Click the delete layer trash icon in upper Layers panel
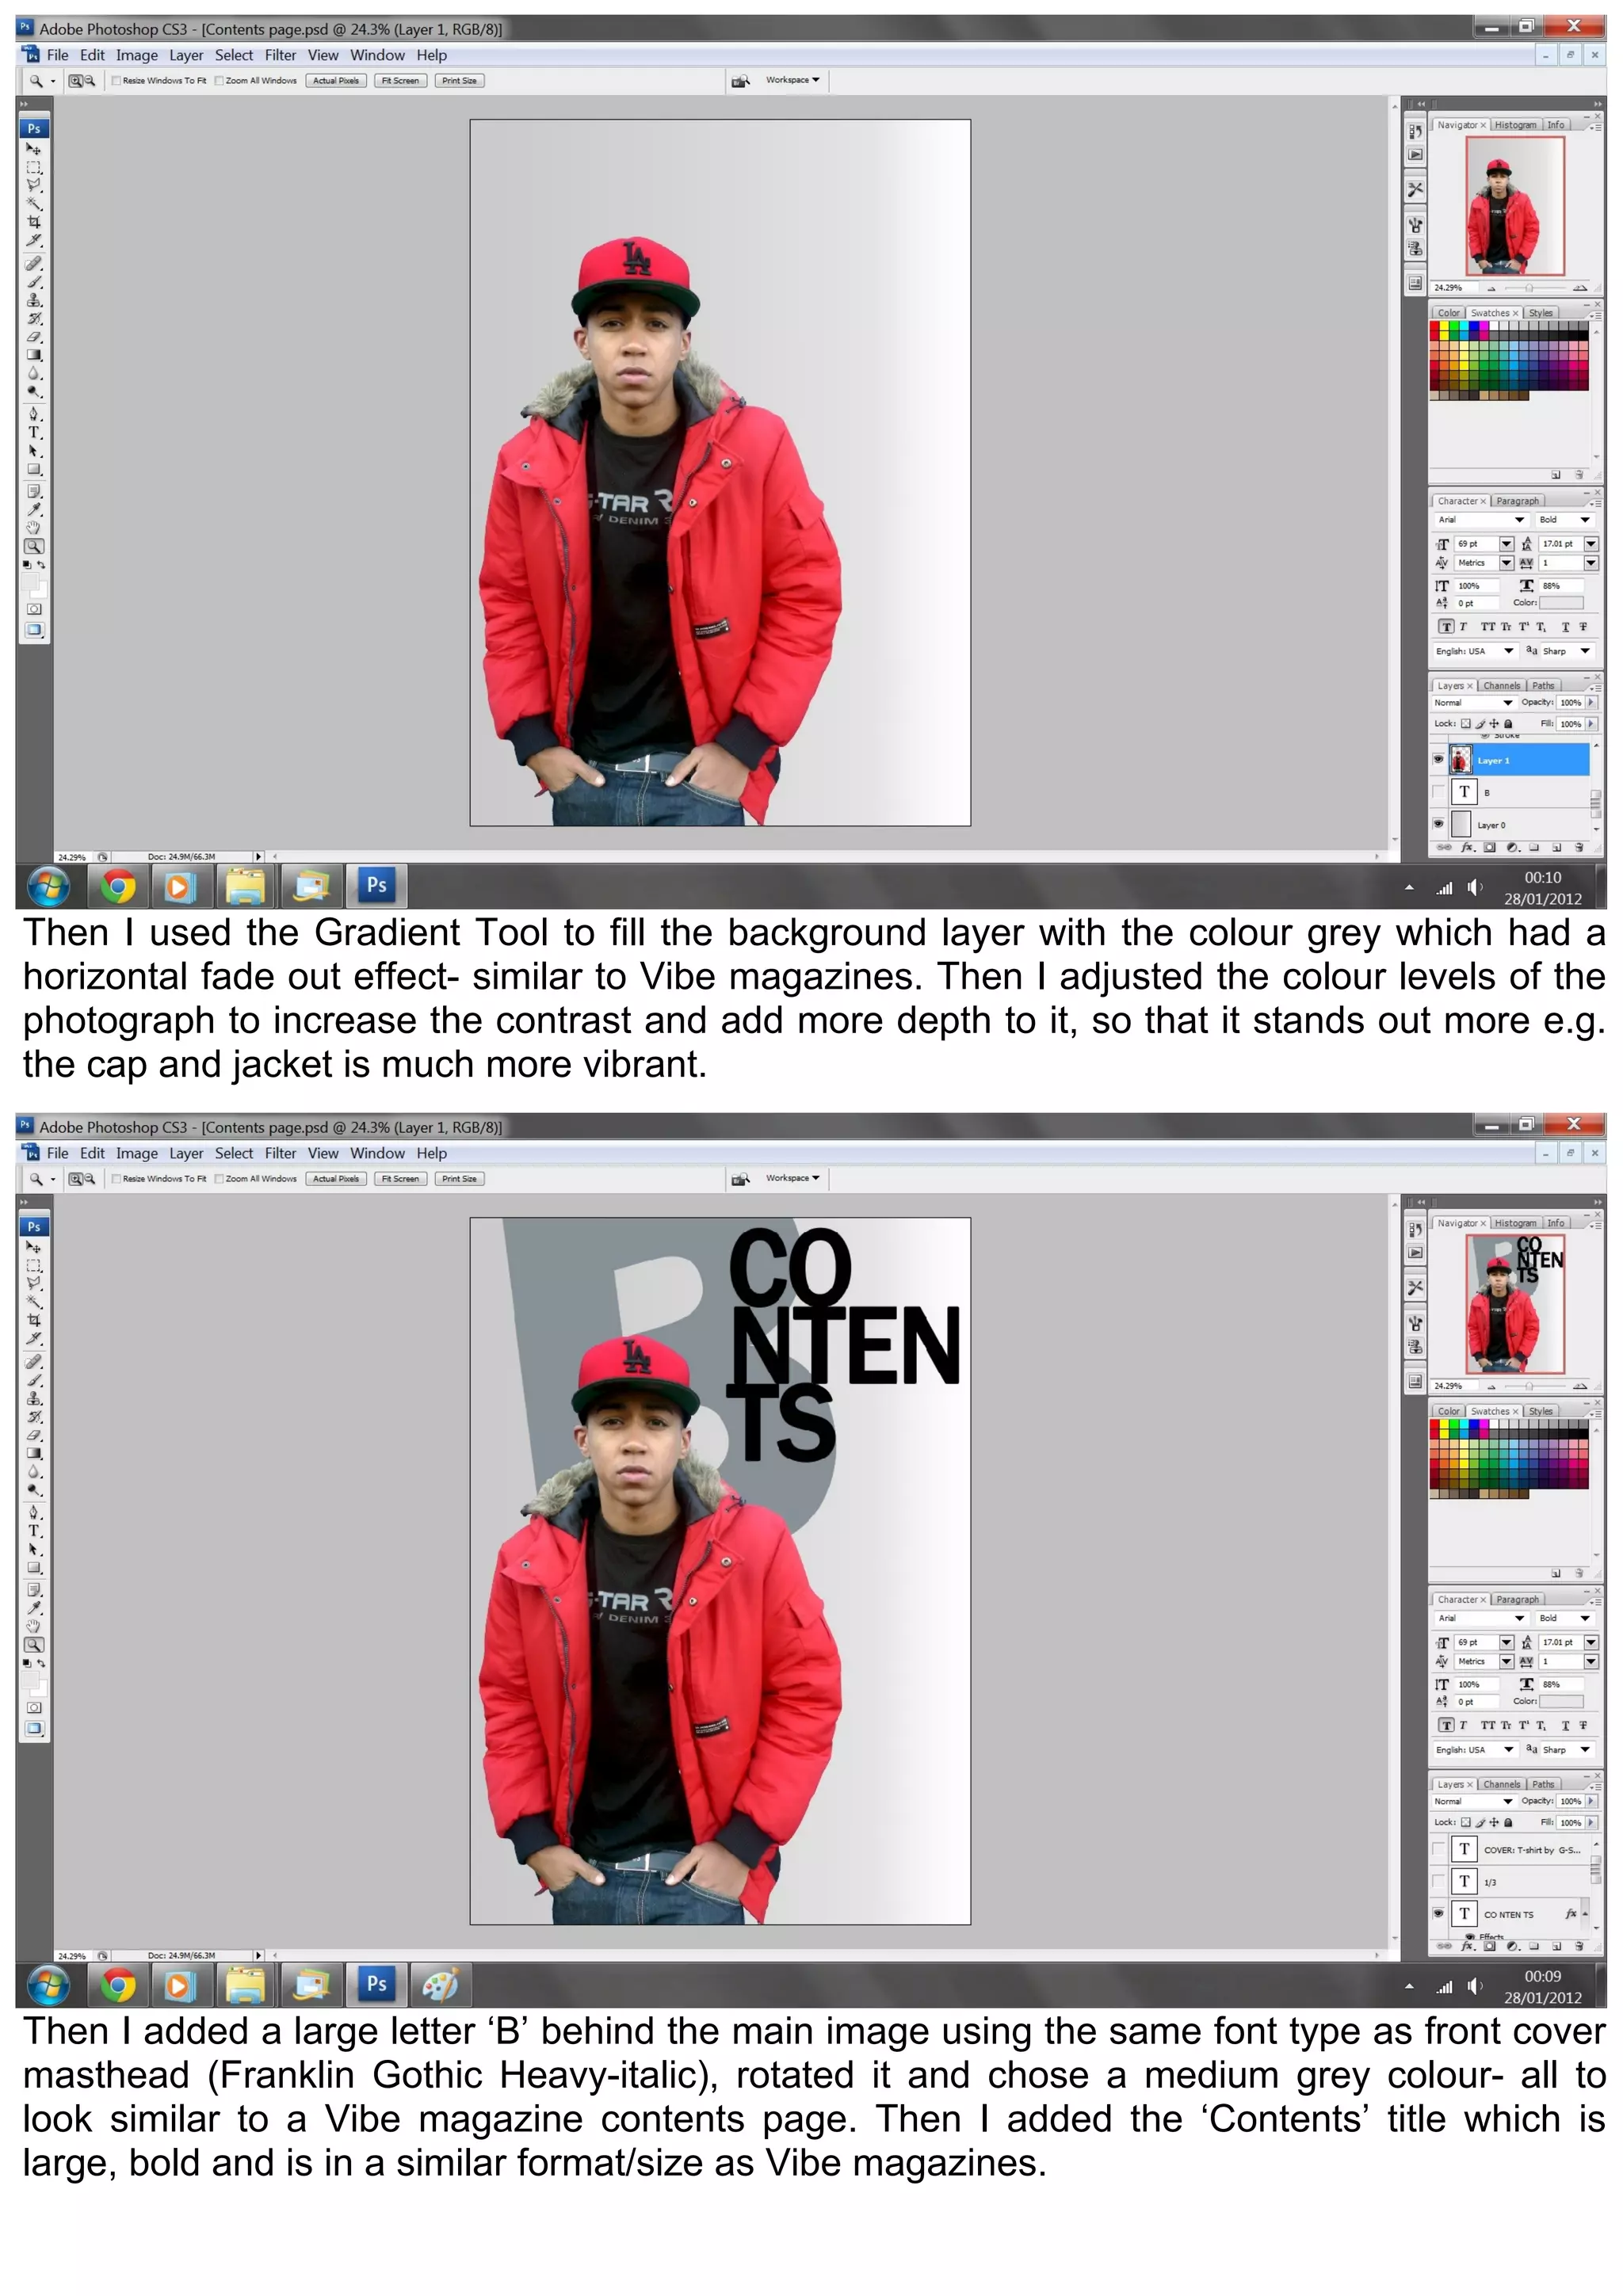This screenshot has height=2296, width=1623. click(x=1579, y=847)
